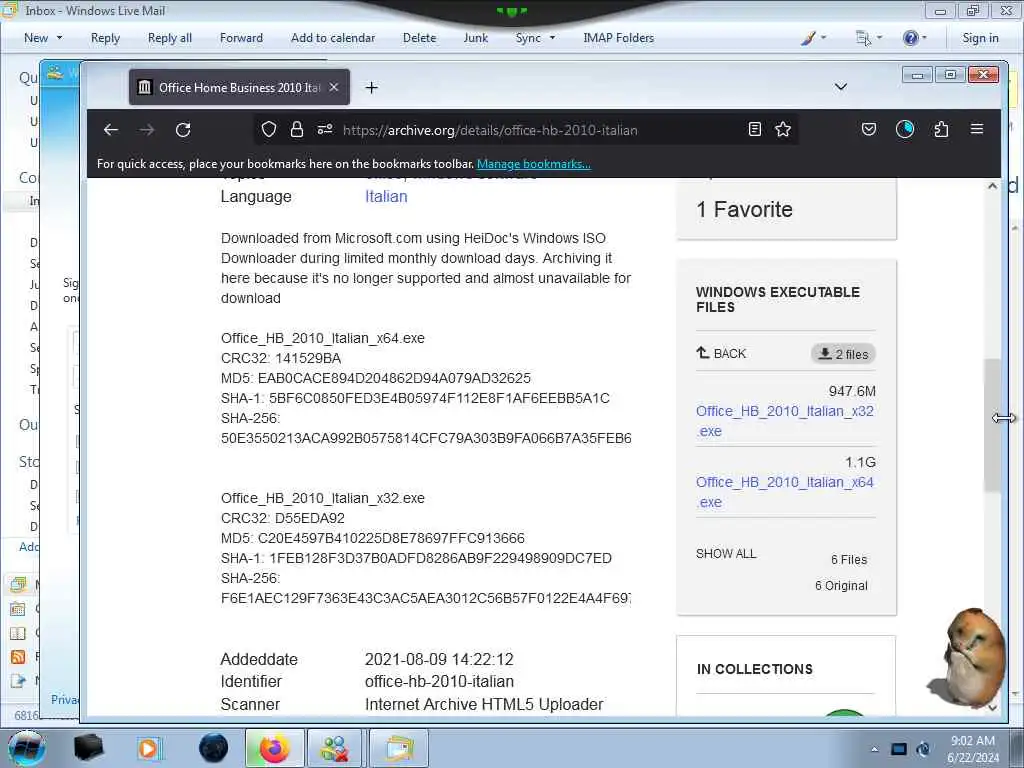Open the Pocket save icon
The image size is (1024, 768).
coord(869,129)
